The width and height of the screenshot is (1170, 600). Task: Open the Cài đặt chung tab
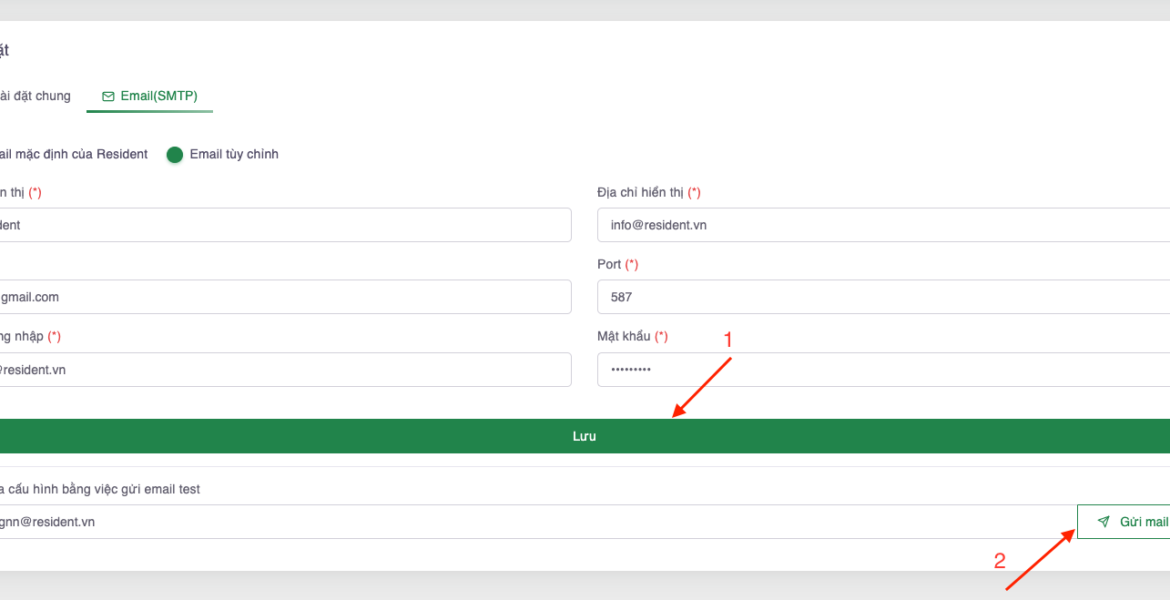coord(36,96)
